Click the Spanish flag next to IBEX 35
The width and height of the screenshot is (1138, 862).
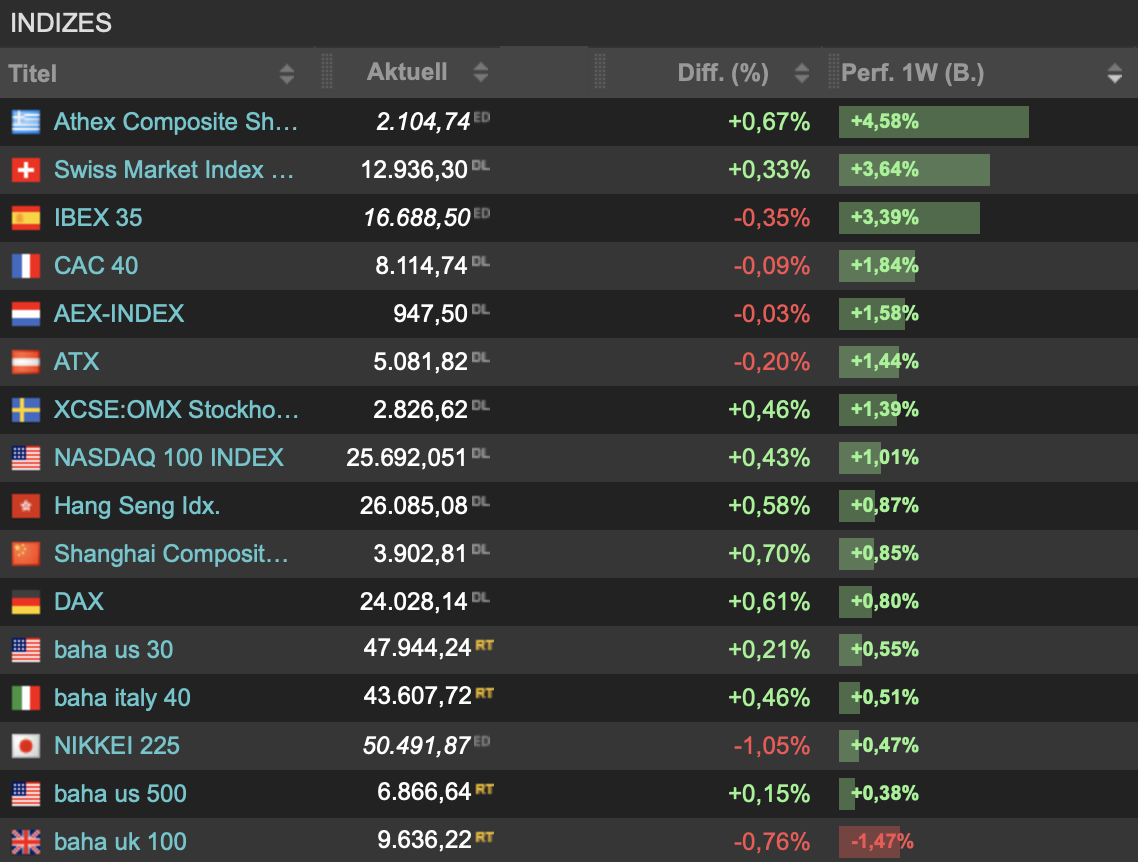(26, 218)
